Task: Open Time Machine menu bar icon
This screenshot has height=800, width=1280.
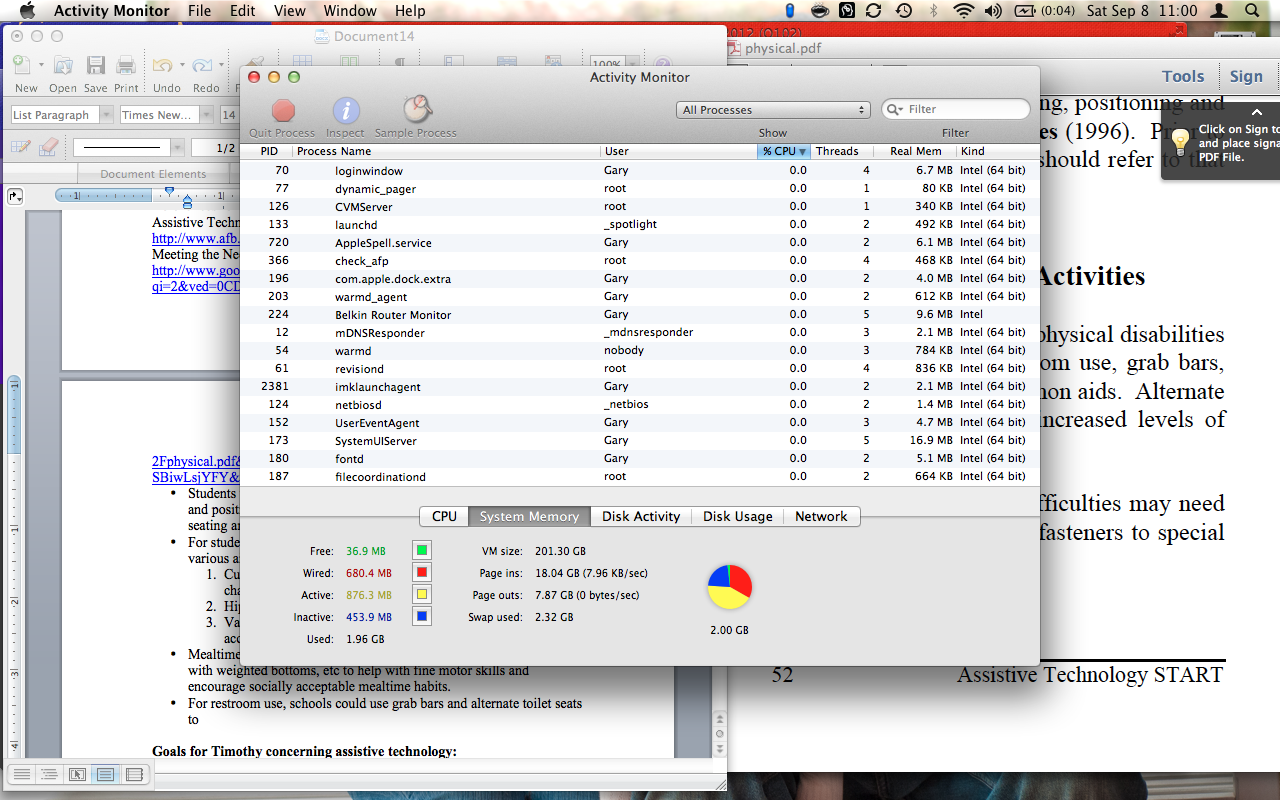Action: point(903,11)
